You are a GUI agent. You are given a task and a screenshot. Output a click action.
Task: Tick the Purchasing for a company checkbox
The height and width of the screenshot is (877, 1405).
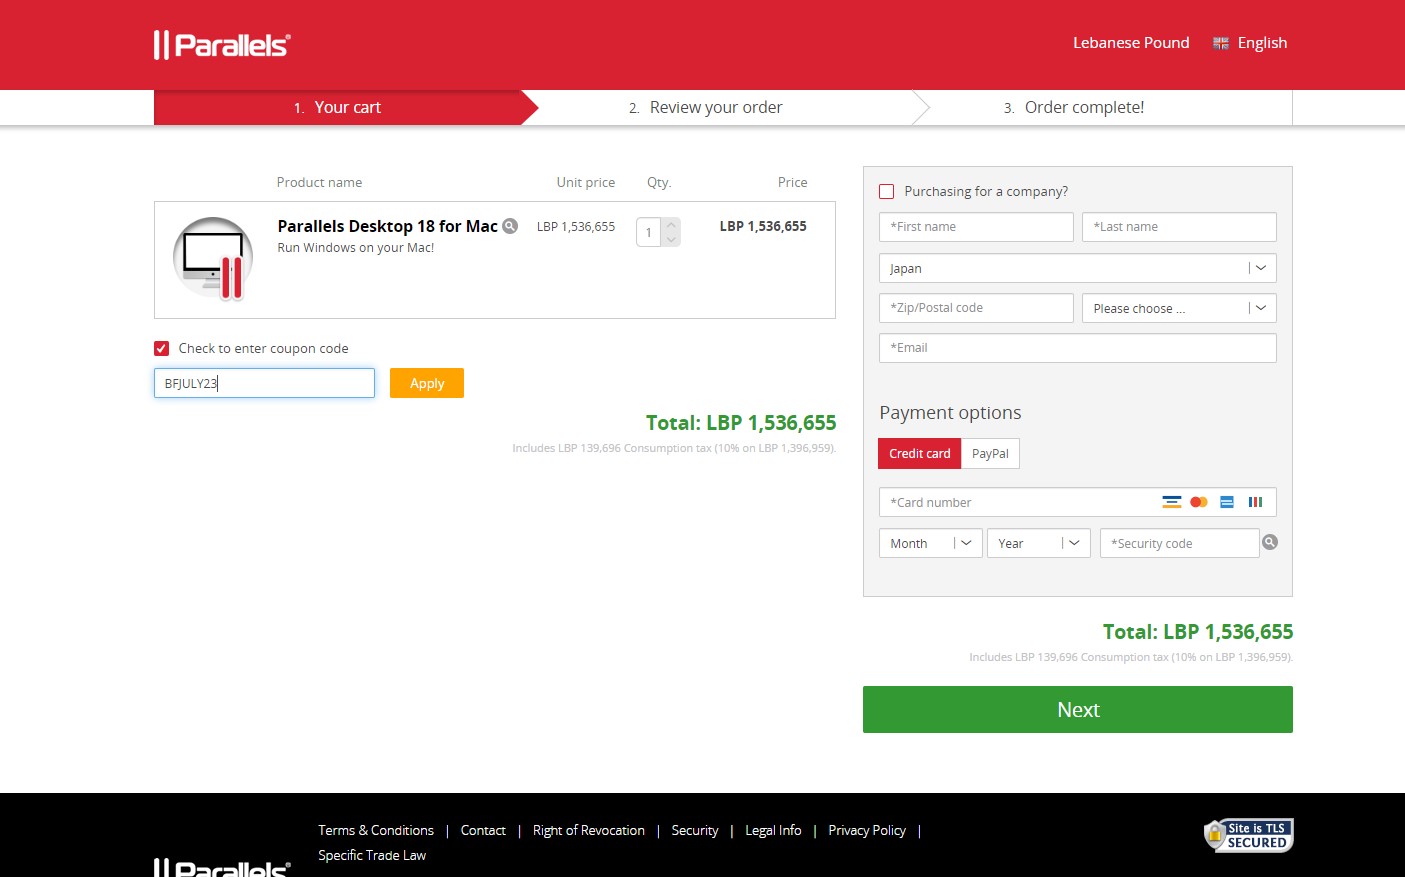click(x=887, y=191)
